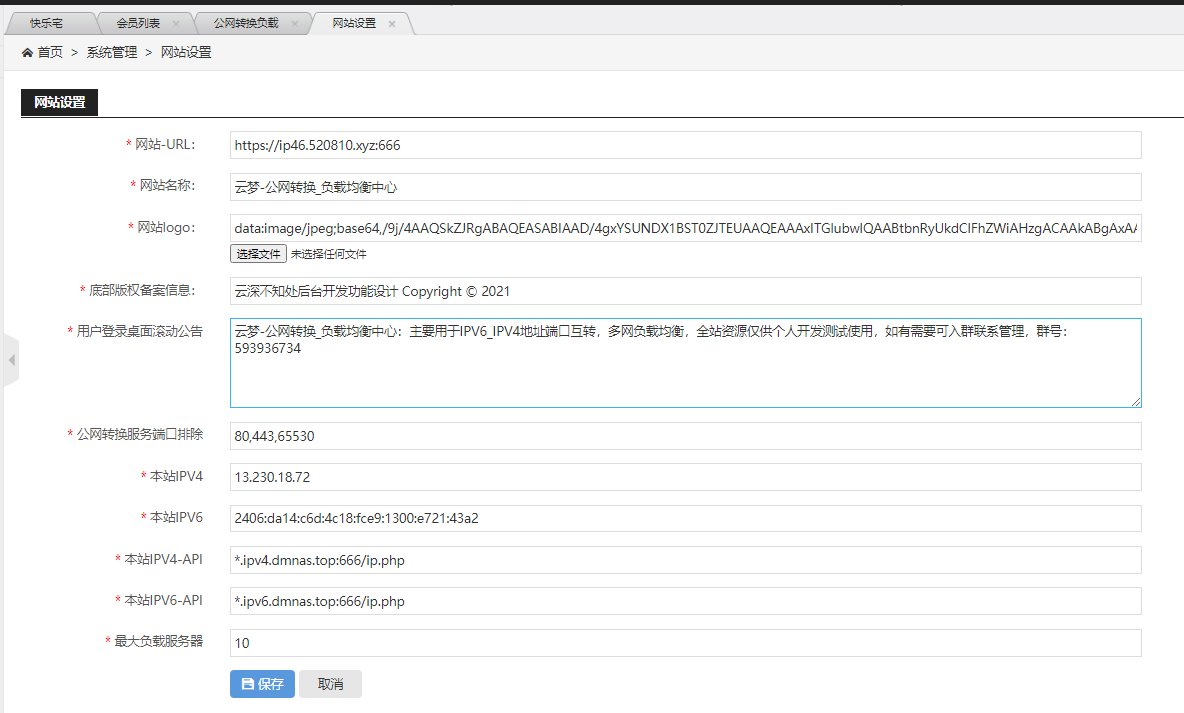Focus the 网站-URL input field
1184x713 pixels.
coord(685,145)
